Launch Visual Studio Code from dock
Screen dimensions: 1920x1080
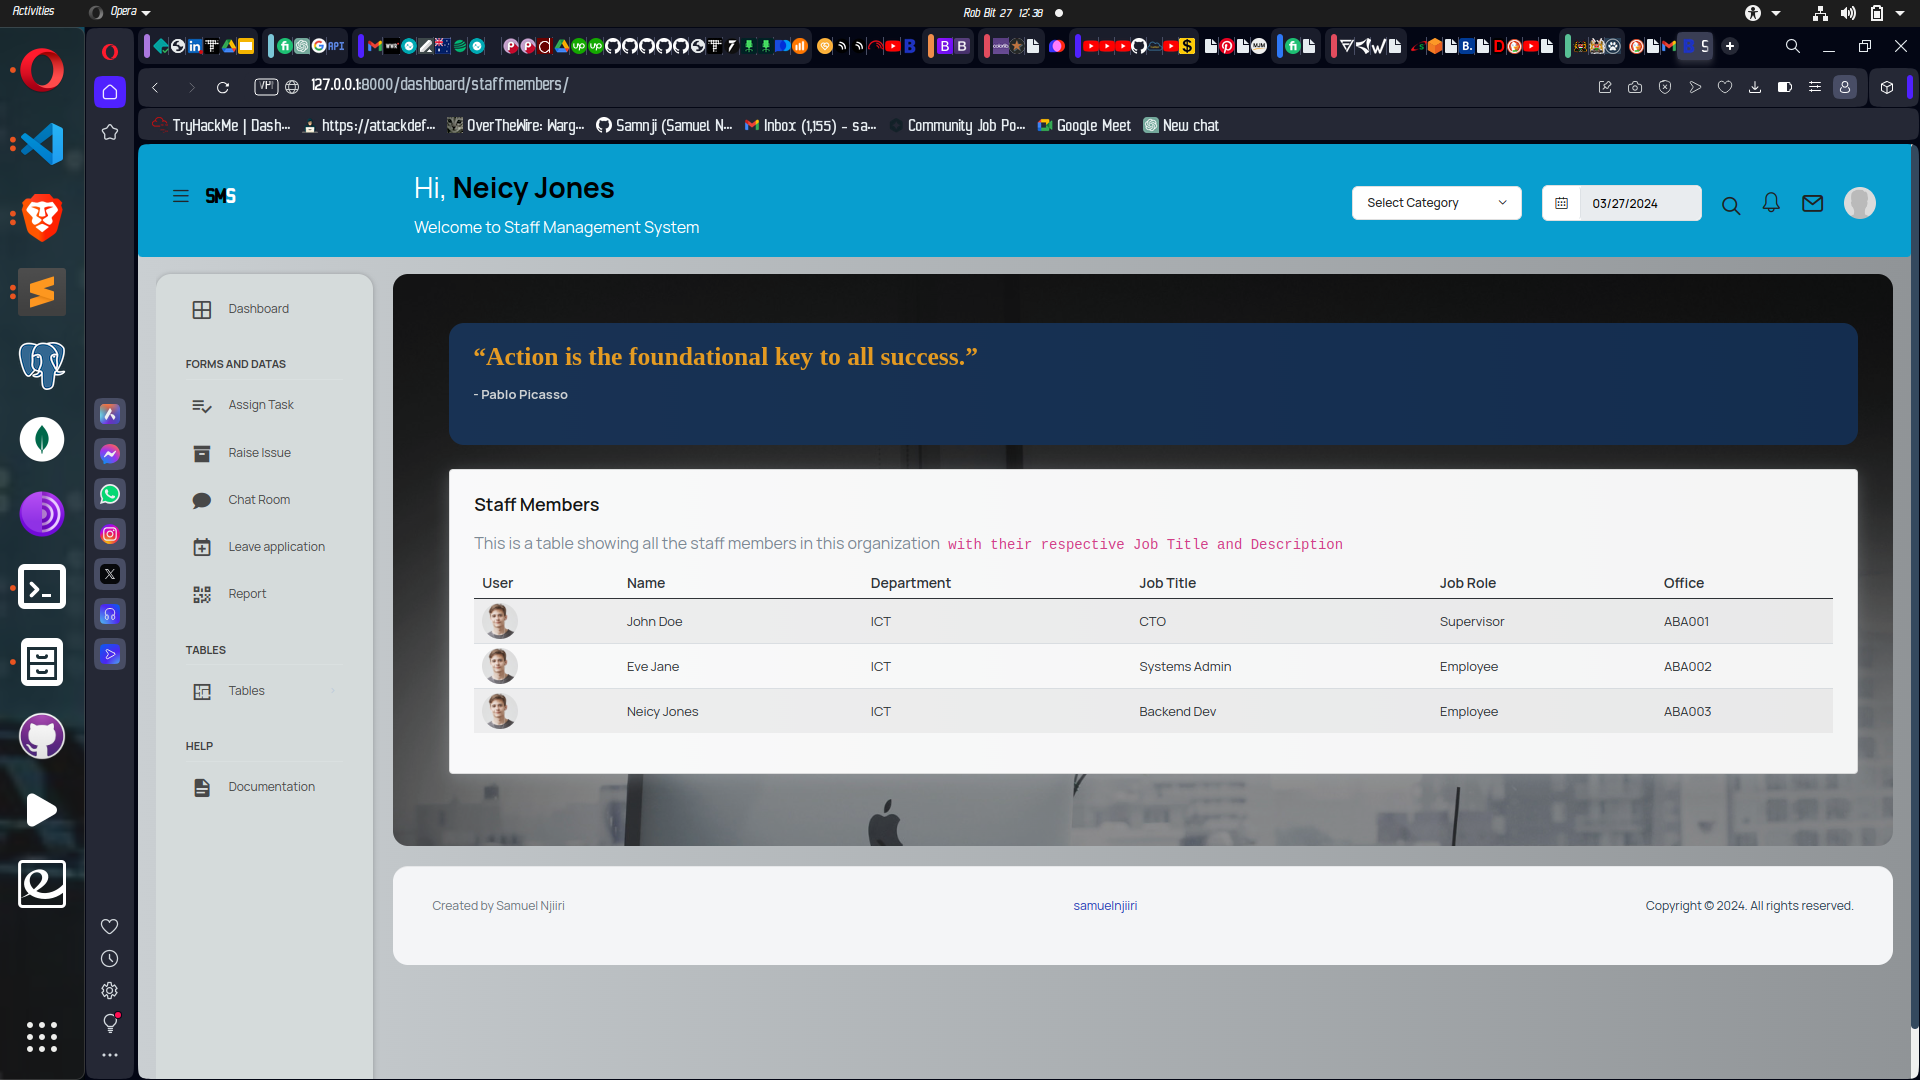[42, 144]
